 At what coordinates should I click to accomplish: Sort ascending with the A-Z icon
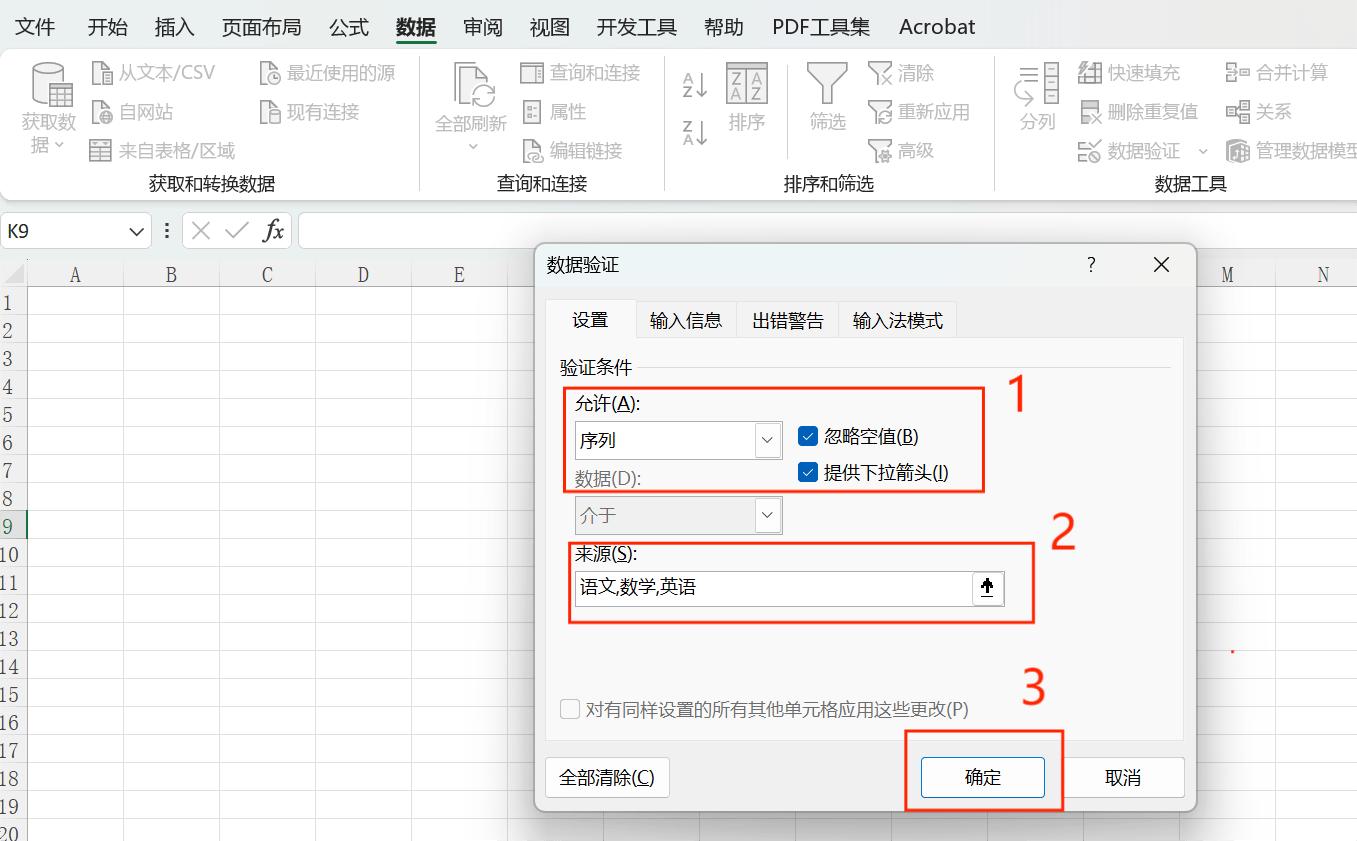[695, 86]
